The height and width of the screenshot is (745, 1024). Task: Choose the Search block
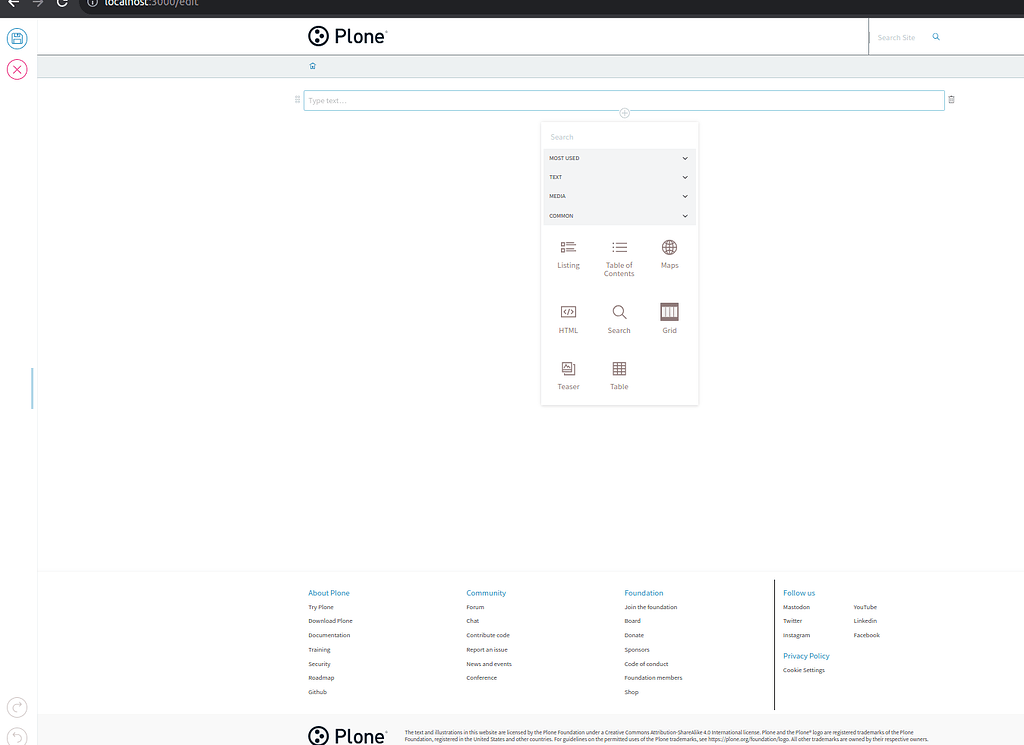[619, 317]
